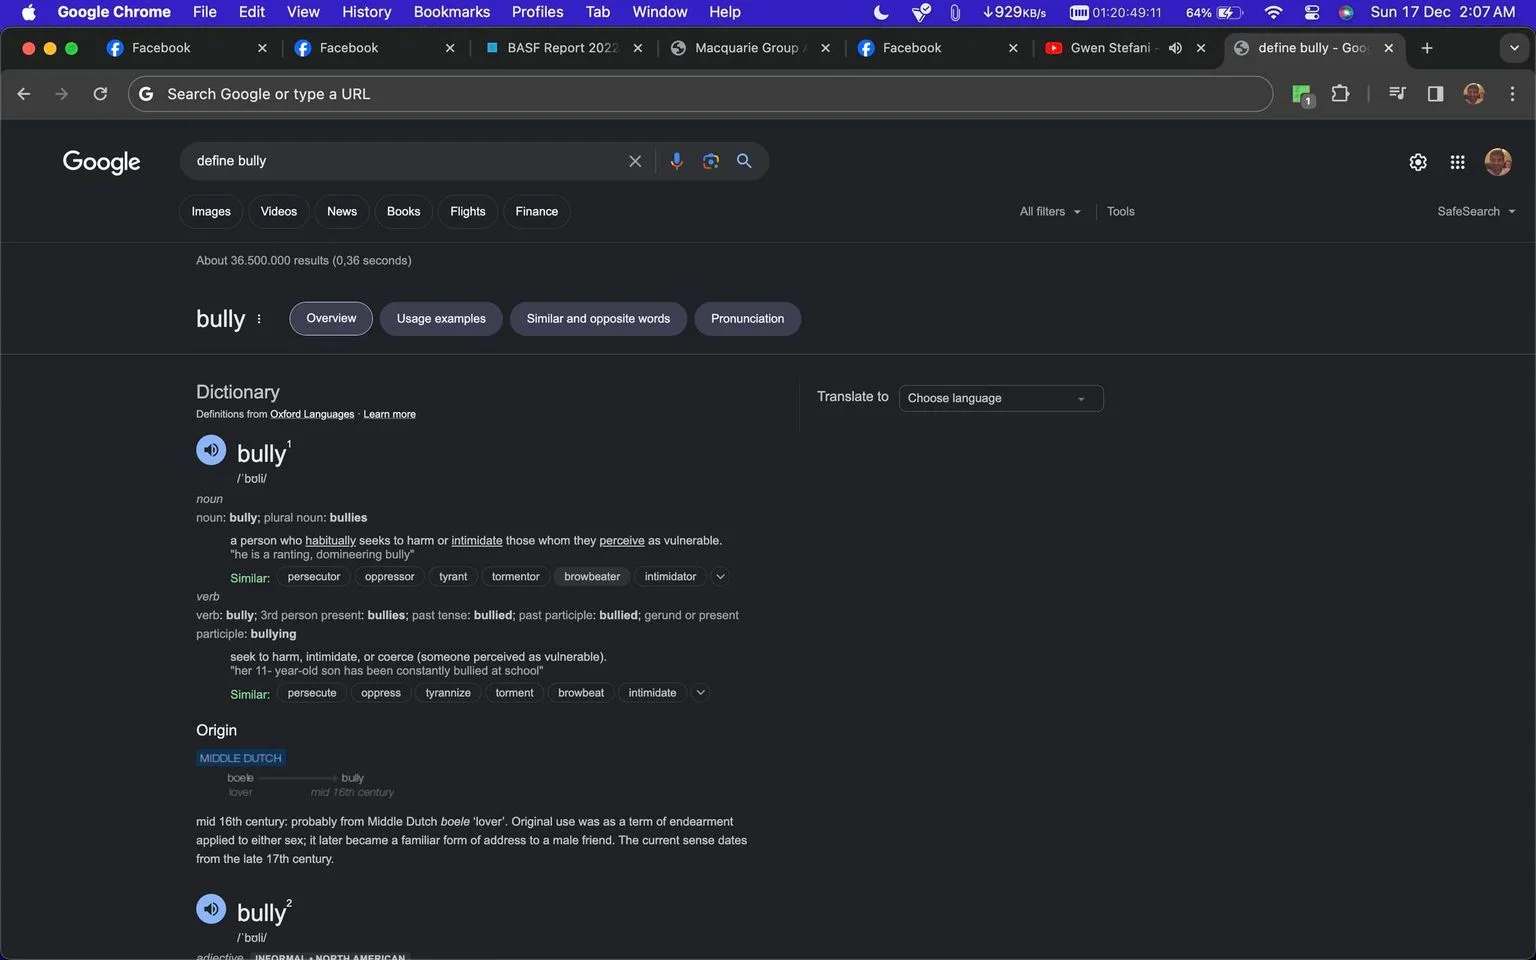Open Google account profile picture on page
The image size is (1536, 960).
tap(1498, 162)
